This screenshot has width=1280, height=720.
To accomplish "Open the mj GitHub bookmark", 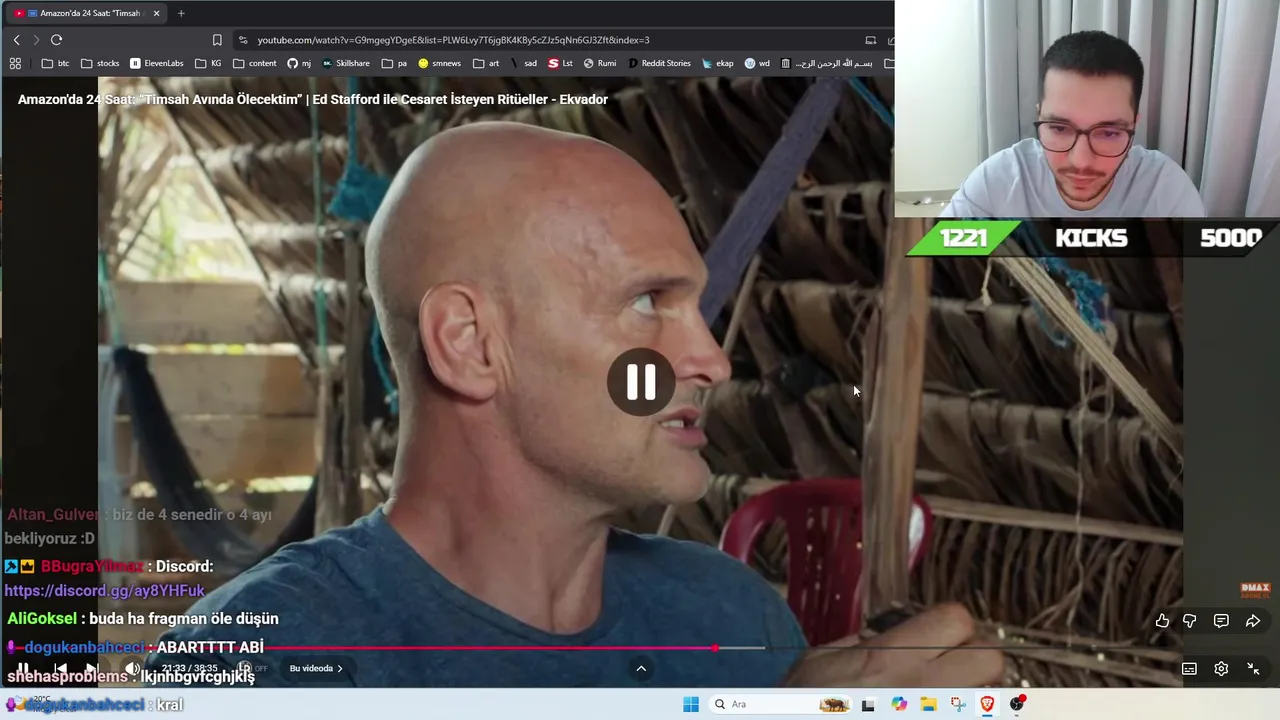I will [x=299, y=63].
